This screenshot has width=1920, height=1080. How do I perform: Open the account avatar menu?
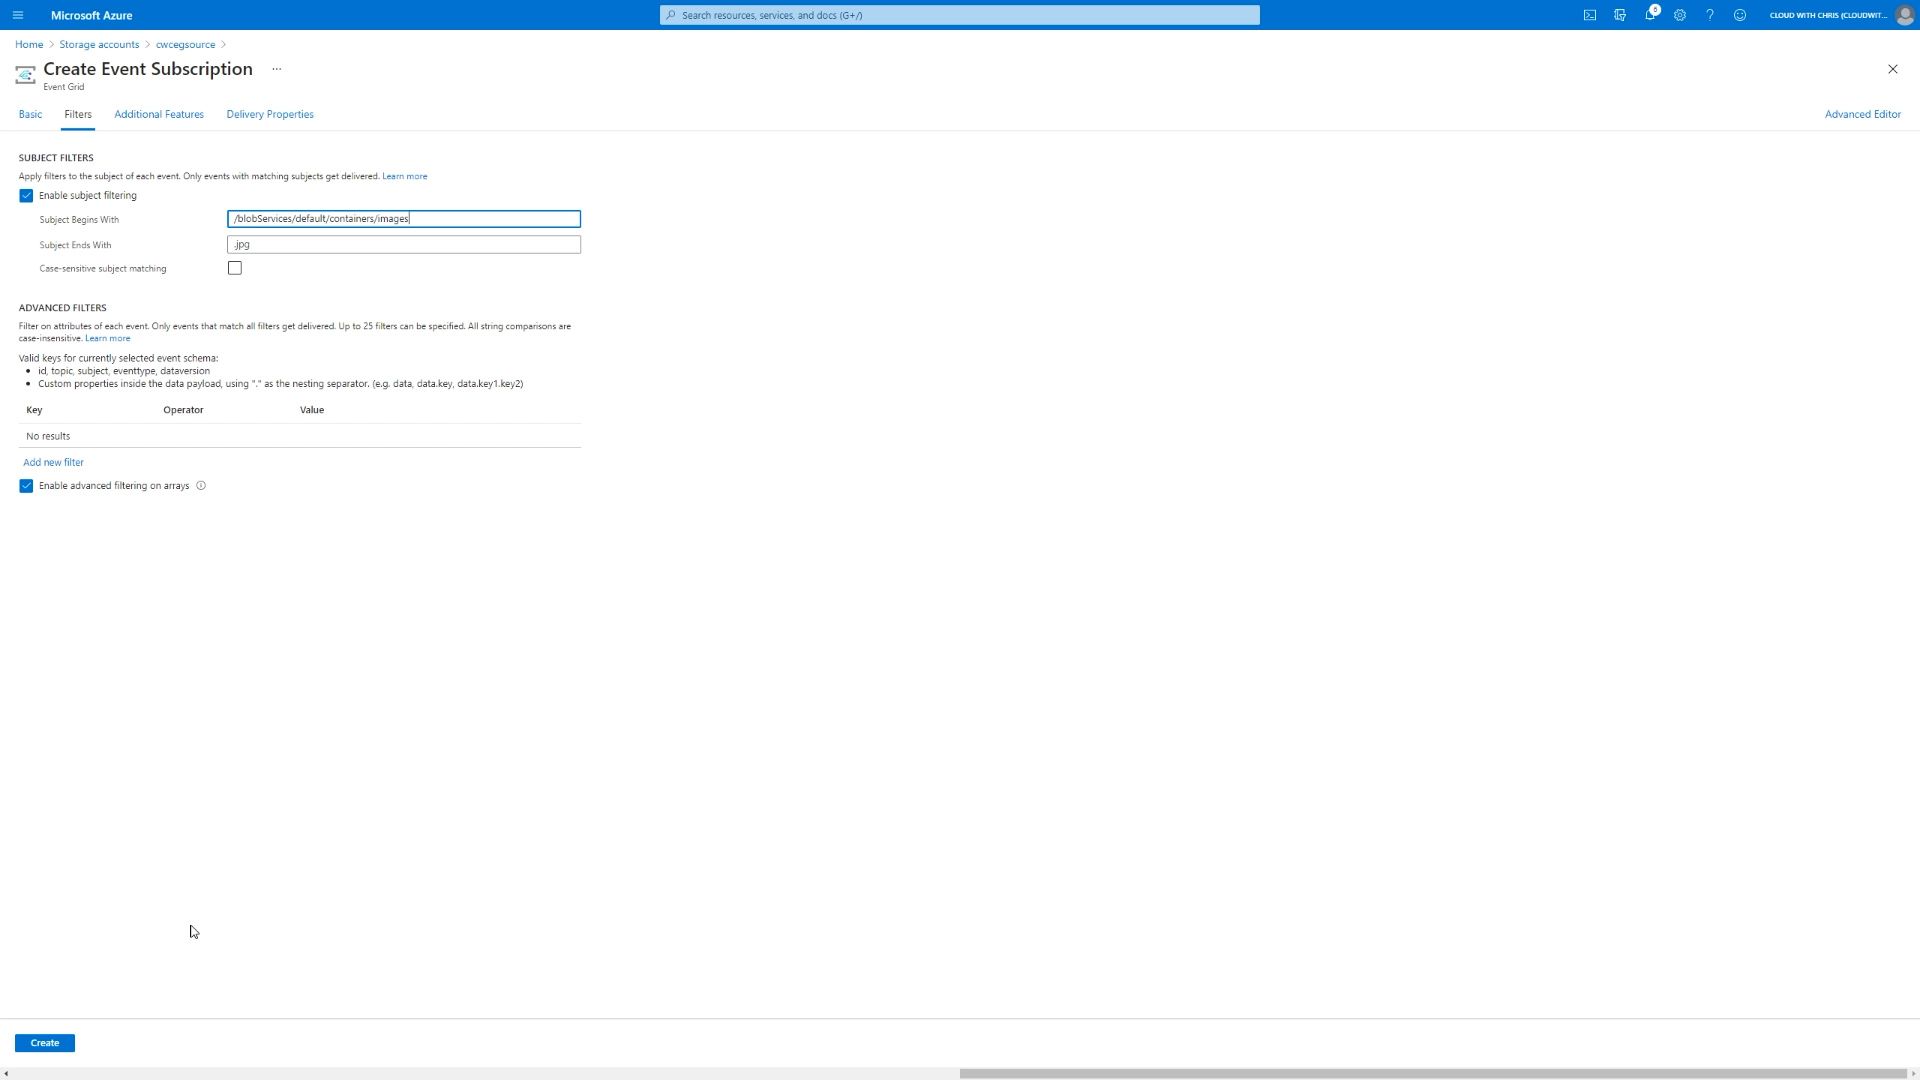(1905, 15)
